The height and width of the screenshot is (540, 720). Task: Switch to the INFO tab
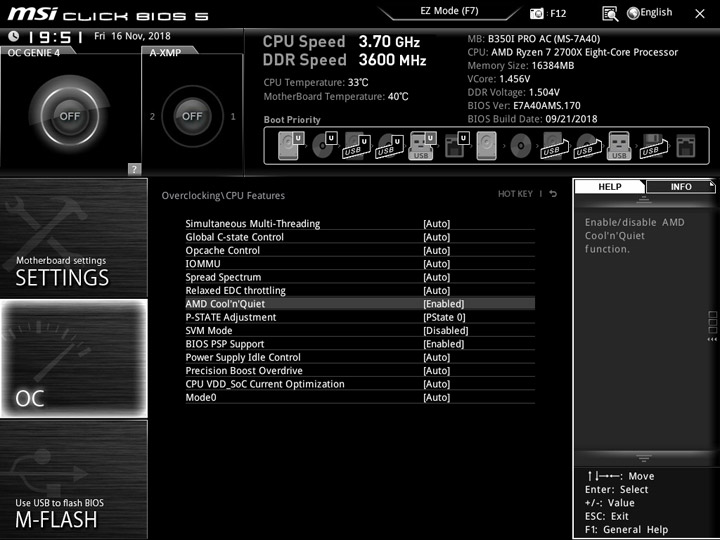pyautogui.click(x=681, y=186)
